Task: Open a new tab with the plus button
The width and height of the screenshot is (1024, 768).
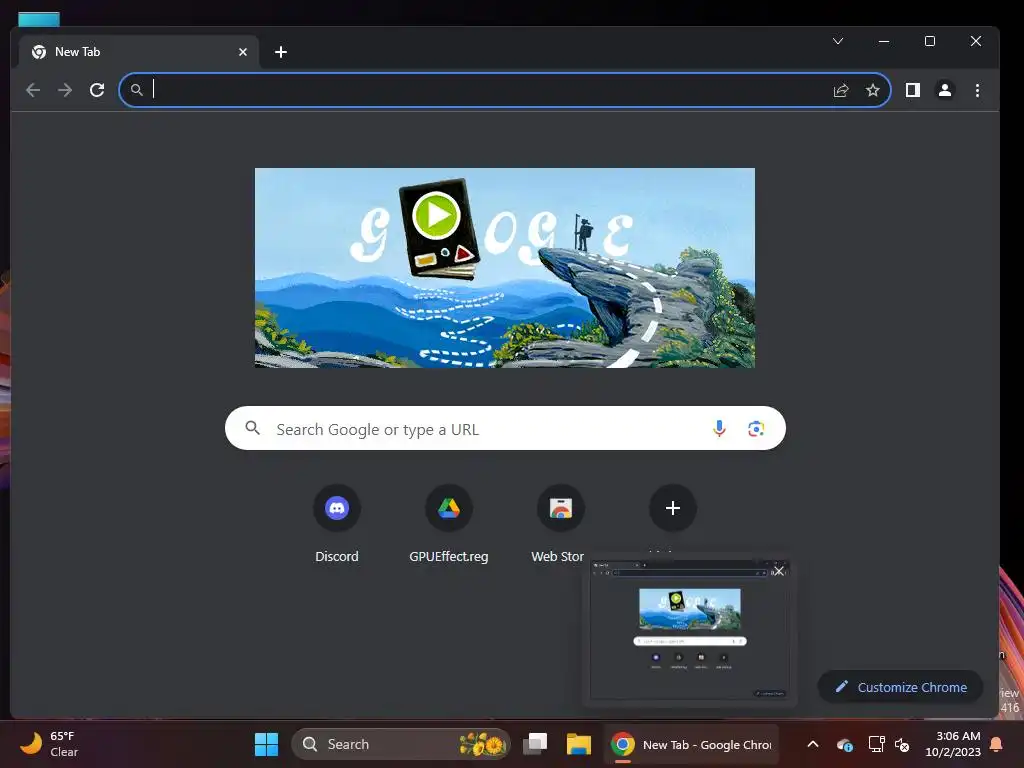Action: point(281,52)
